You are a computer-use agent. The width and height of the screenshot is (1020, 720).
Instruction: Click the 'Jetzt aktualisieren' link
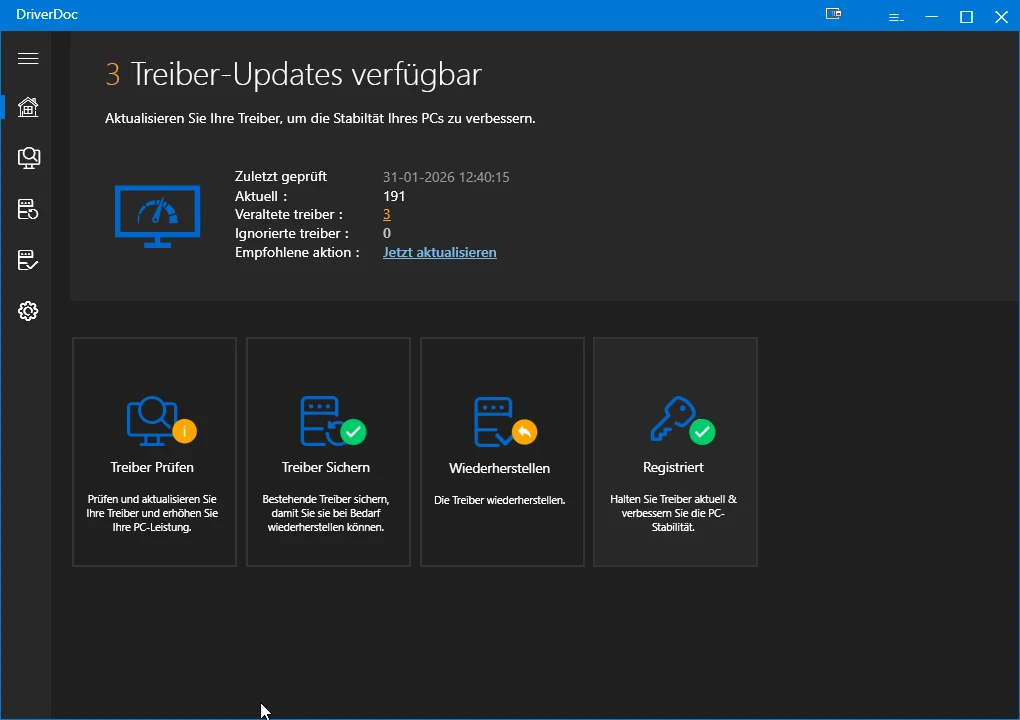point(439,253)
